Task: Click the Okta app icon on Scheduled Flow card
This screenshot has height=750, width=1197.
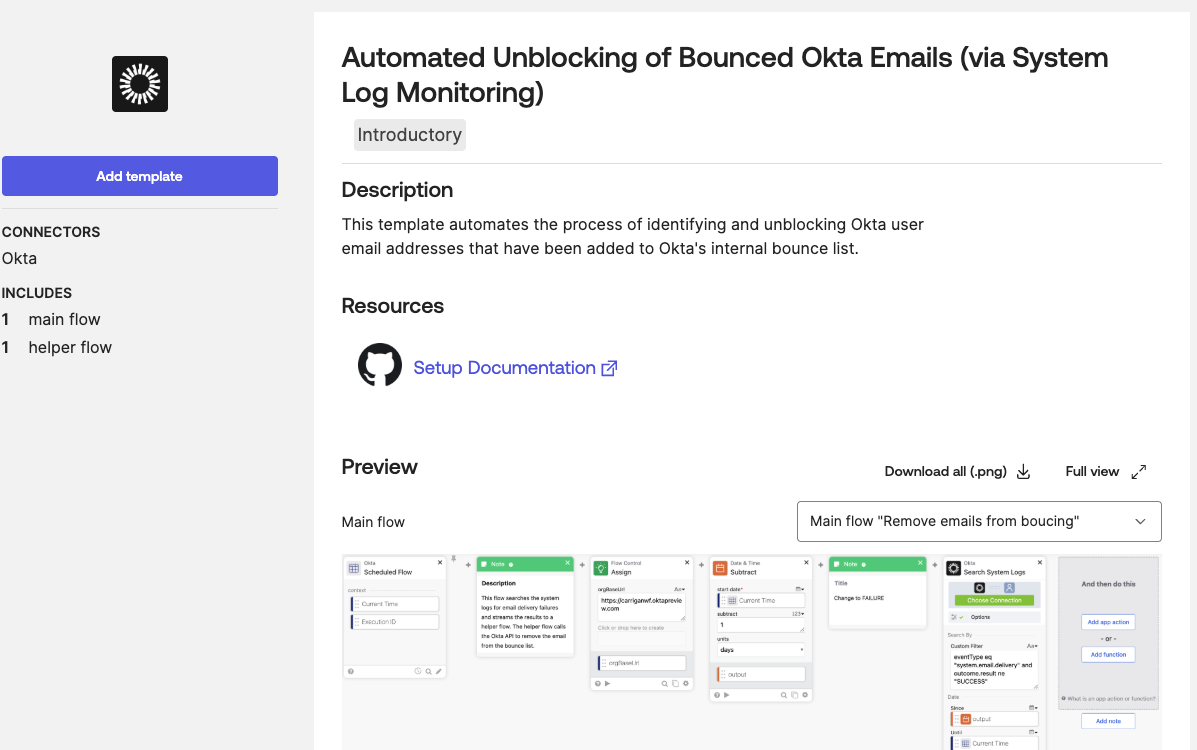Action: (x=353, y=568)
